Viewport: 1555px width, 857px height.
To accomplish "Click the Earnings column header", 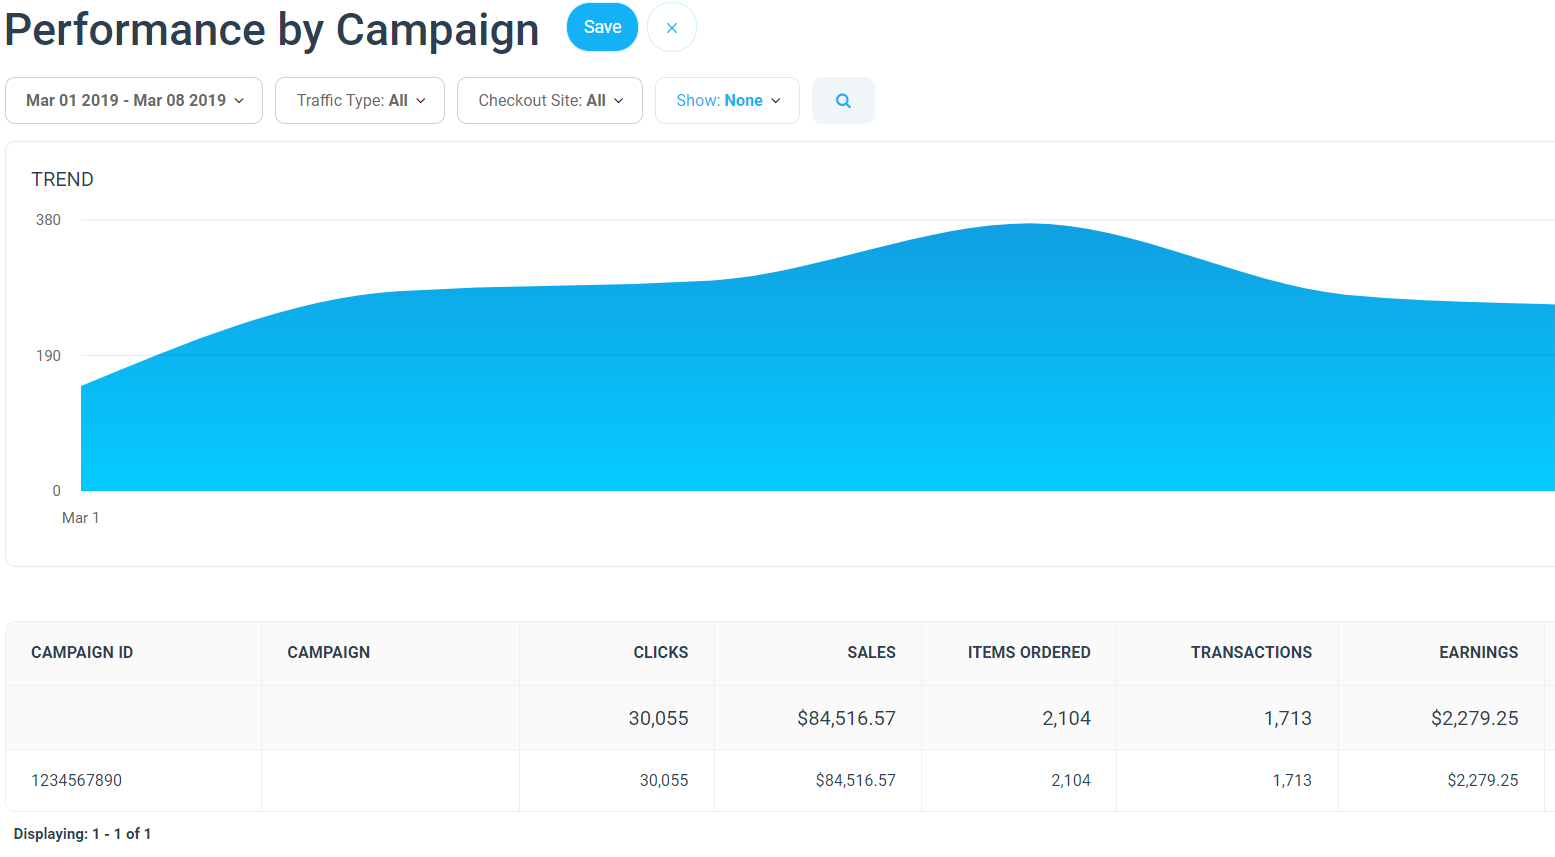I will (x=1478, y=653).
